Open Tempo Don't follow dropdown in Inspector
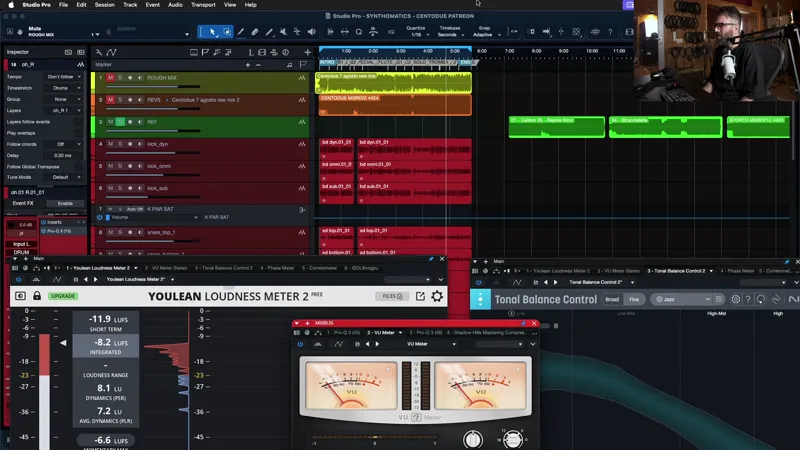The height and width of the screenshot is (450, 800). (x=63, y=77)
